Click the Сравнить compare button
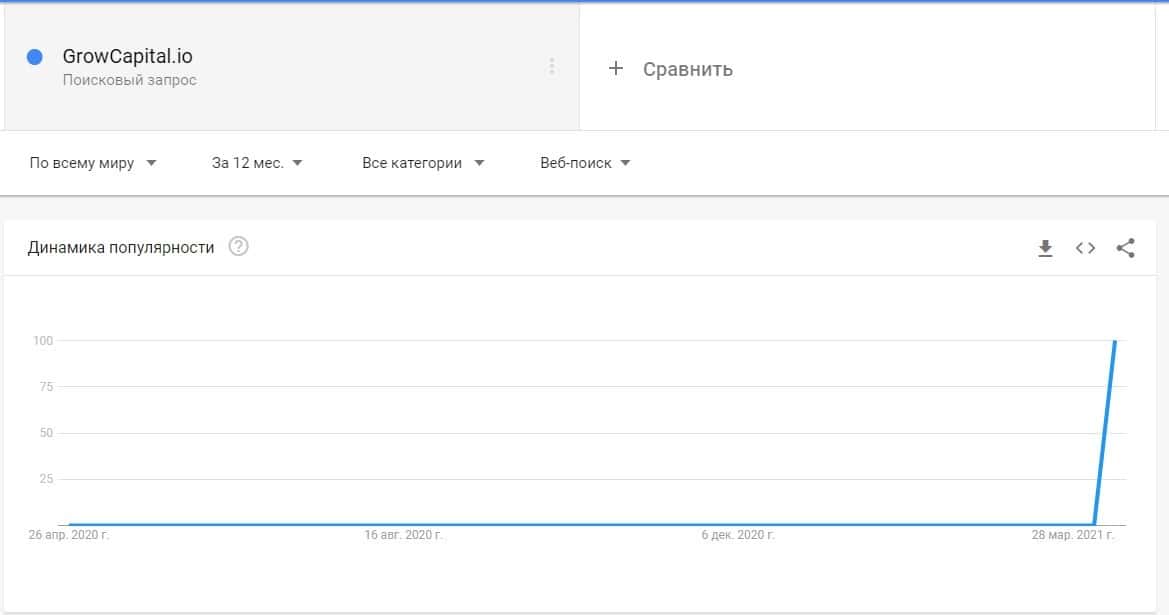The image size is (1169, 615). pos(687,69)
